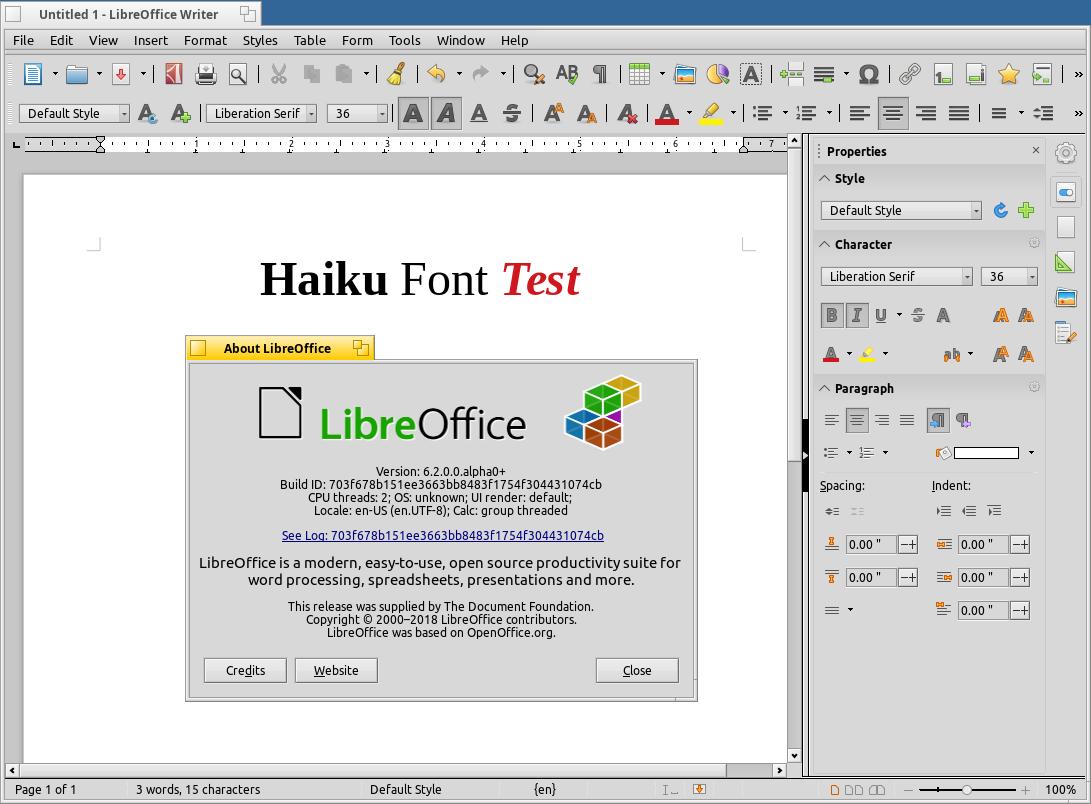Open the Styles menu
Viewport: 1091px width, 804px height.
tap(260, 40)
